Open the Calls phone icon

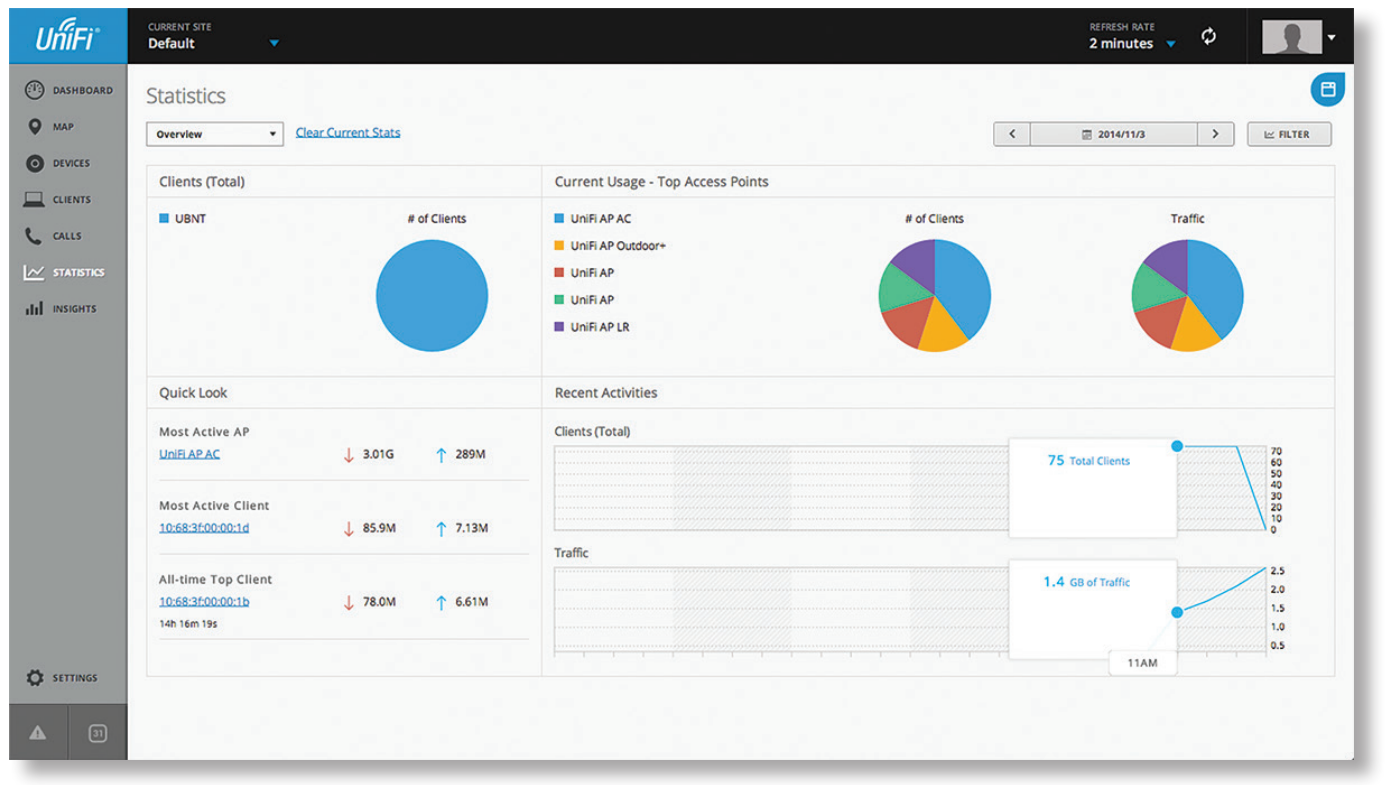35,236
